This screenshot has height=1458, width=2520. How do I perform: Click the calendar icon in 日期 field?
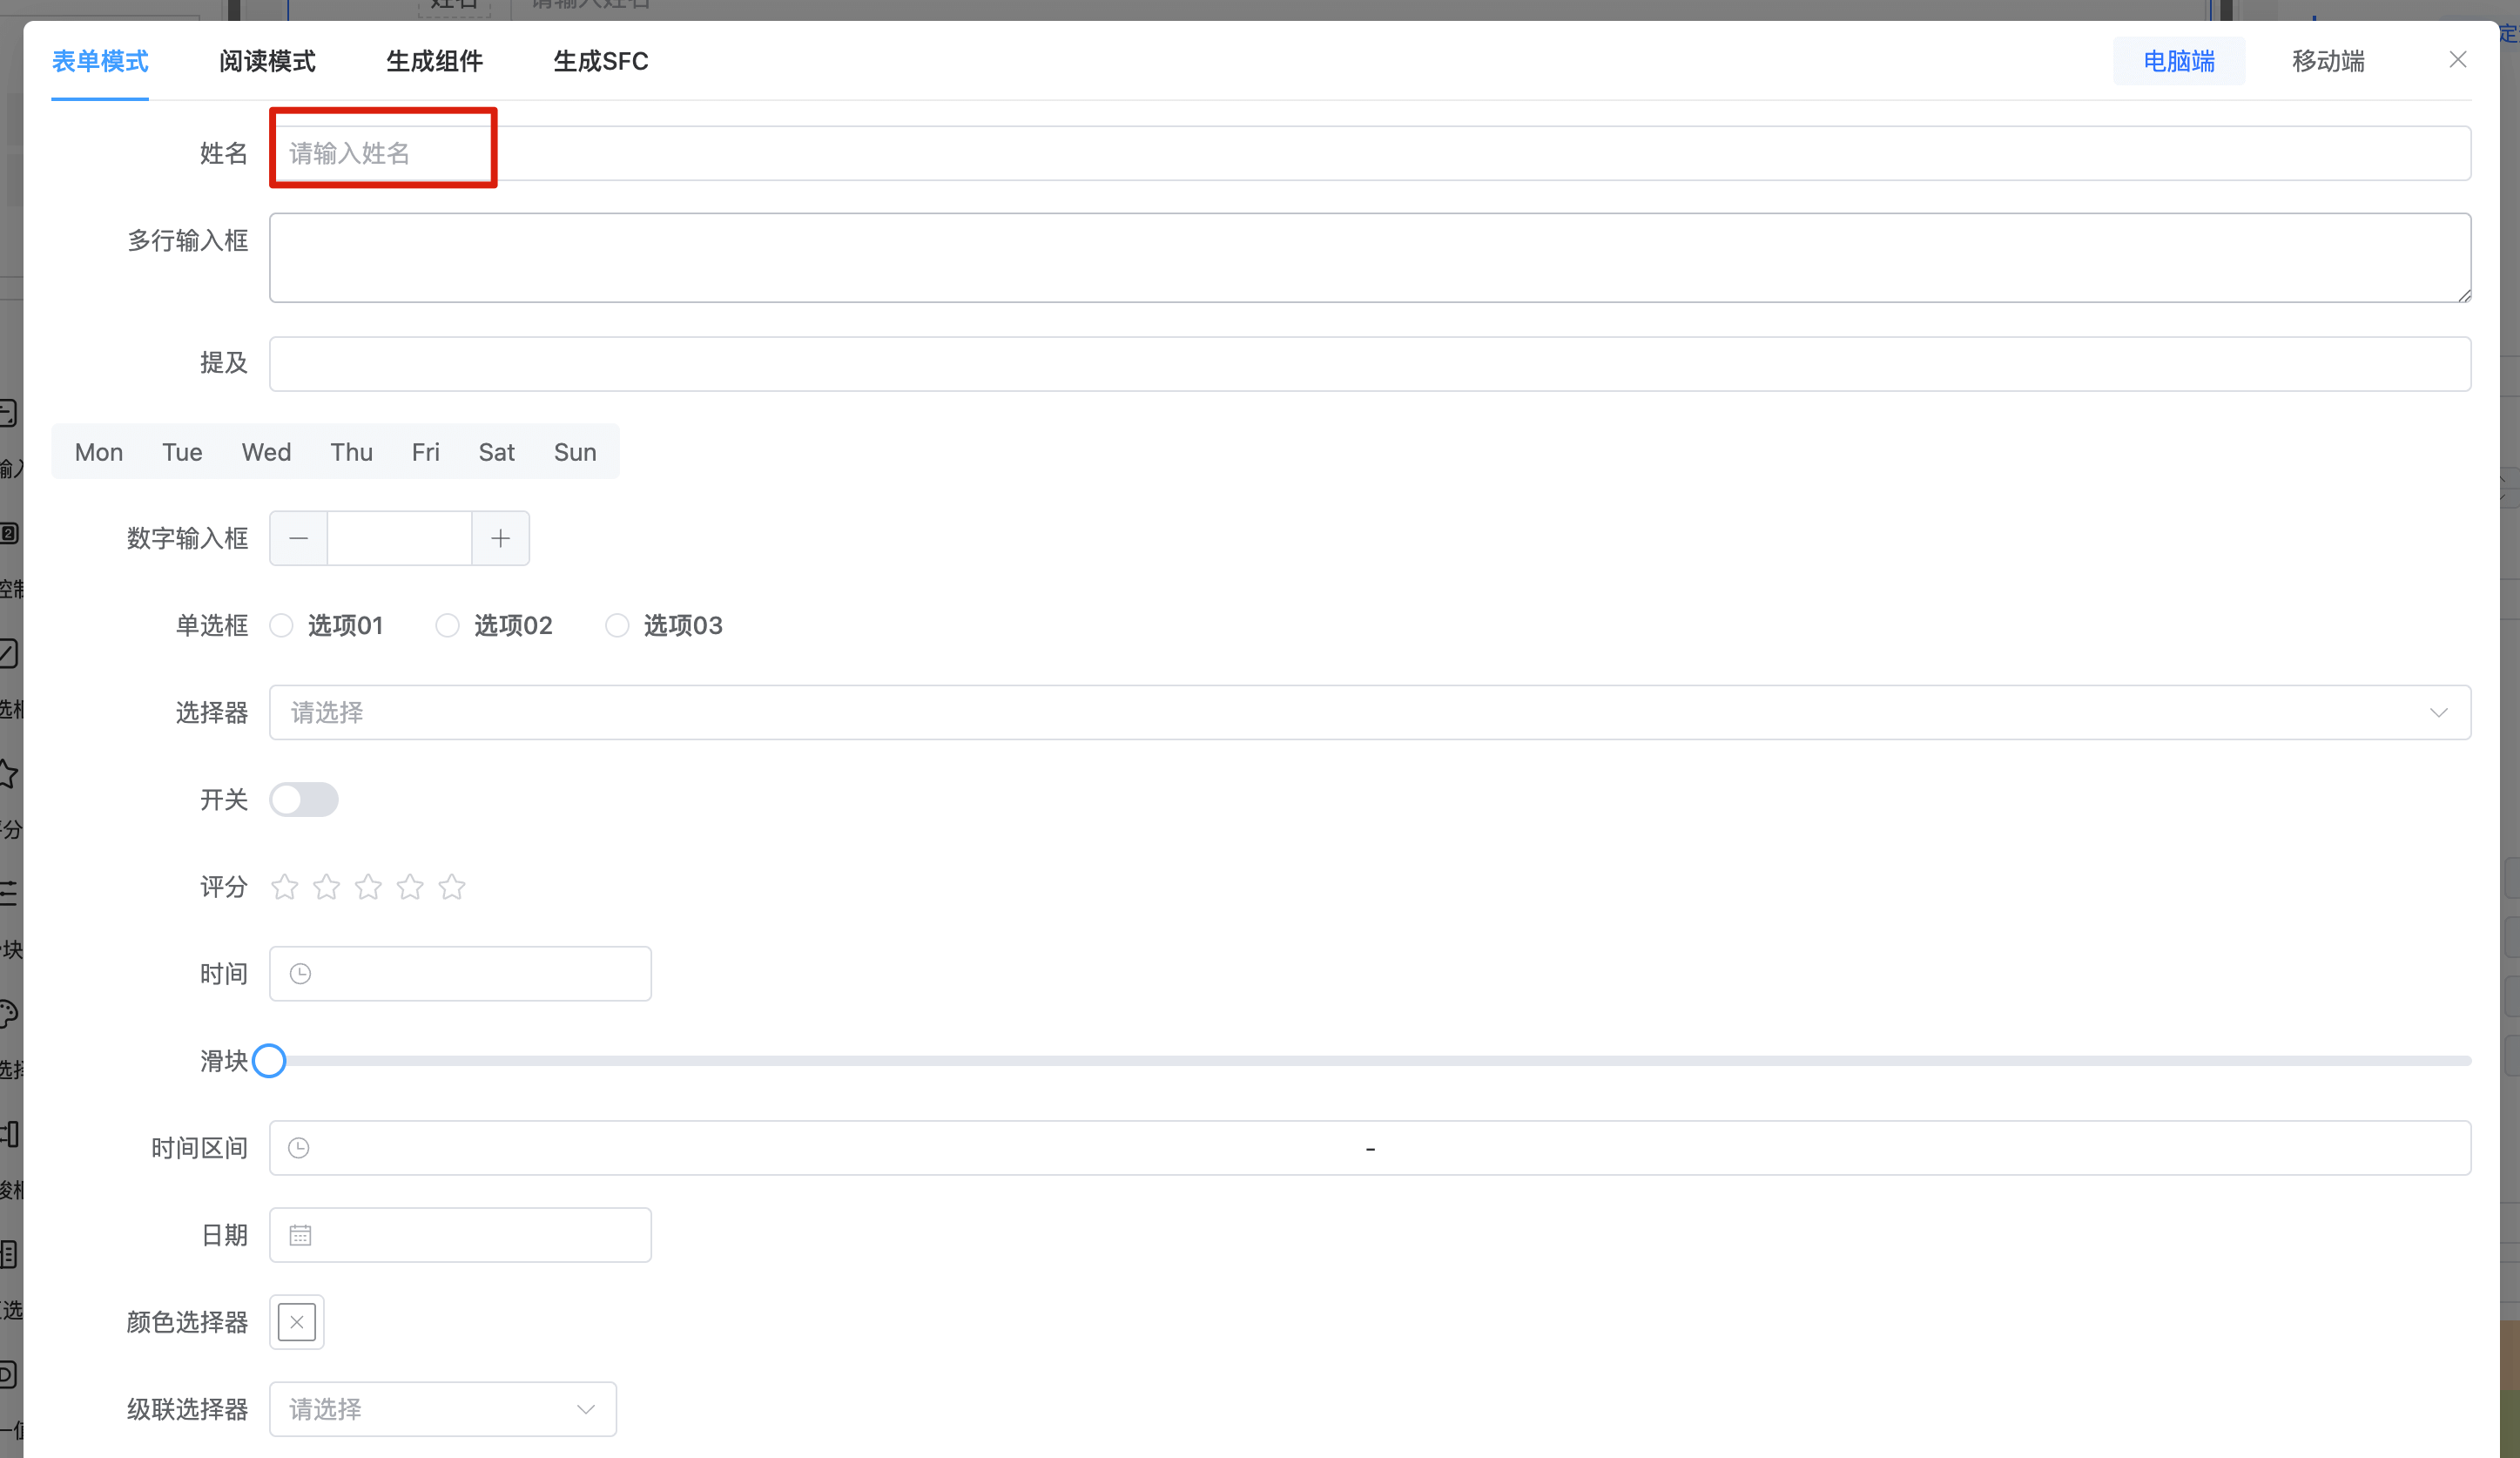pyautogui.click(x=300, y=1235)
